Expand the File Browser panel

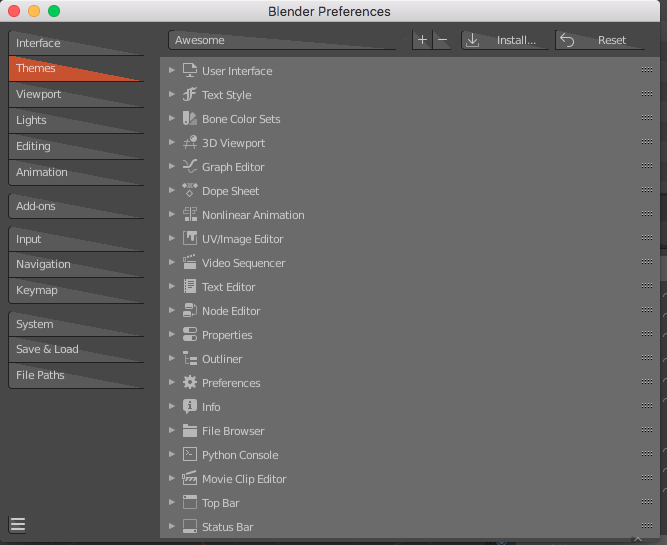[x=172, y=430]
